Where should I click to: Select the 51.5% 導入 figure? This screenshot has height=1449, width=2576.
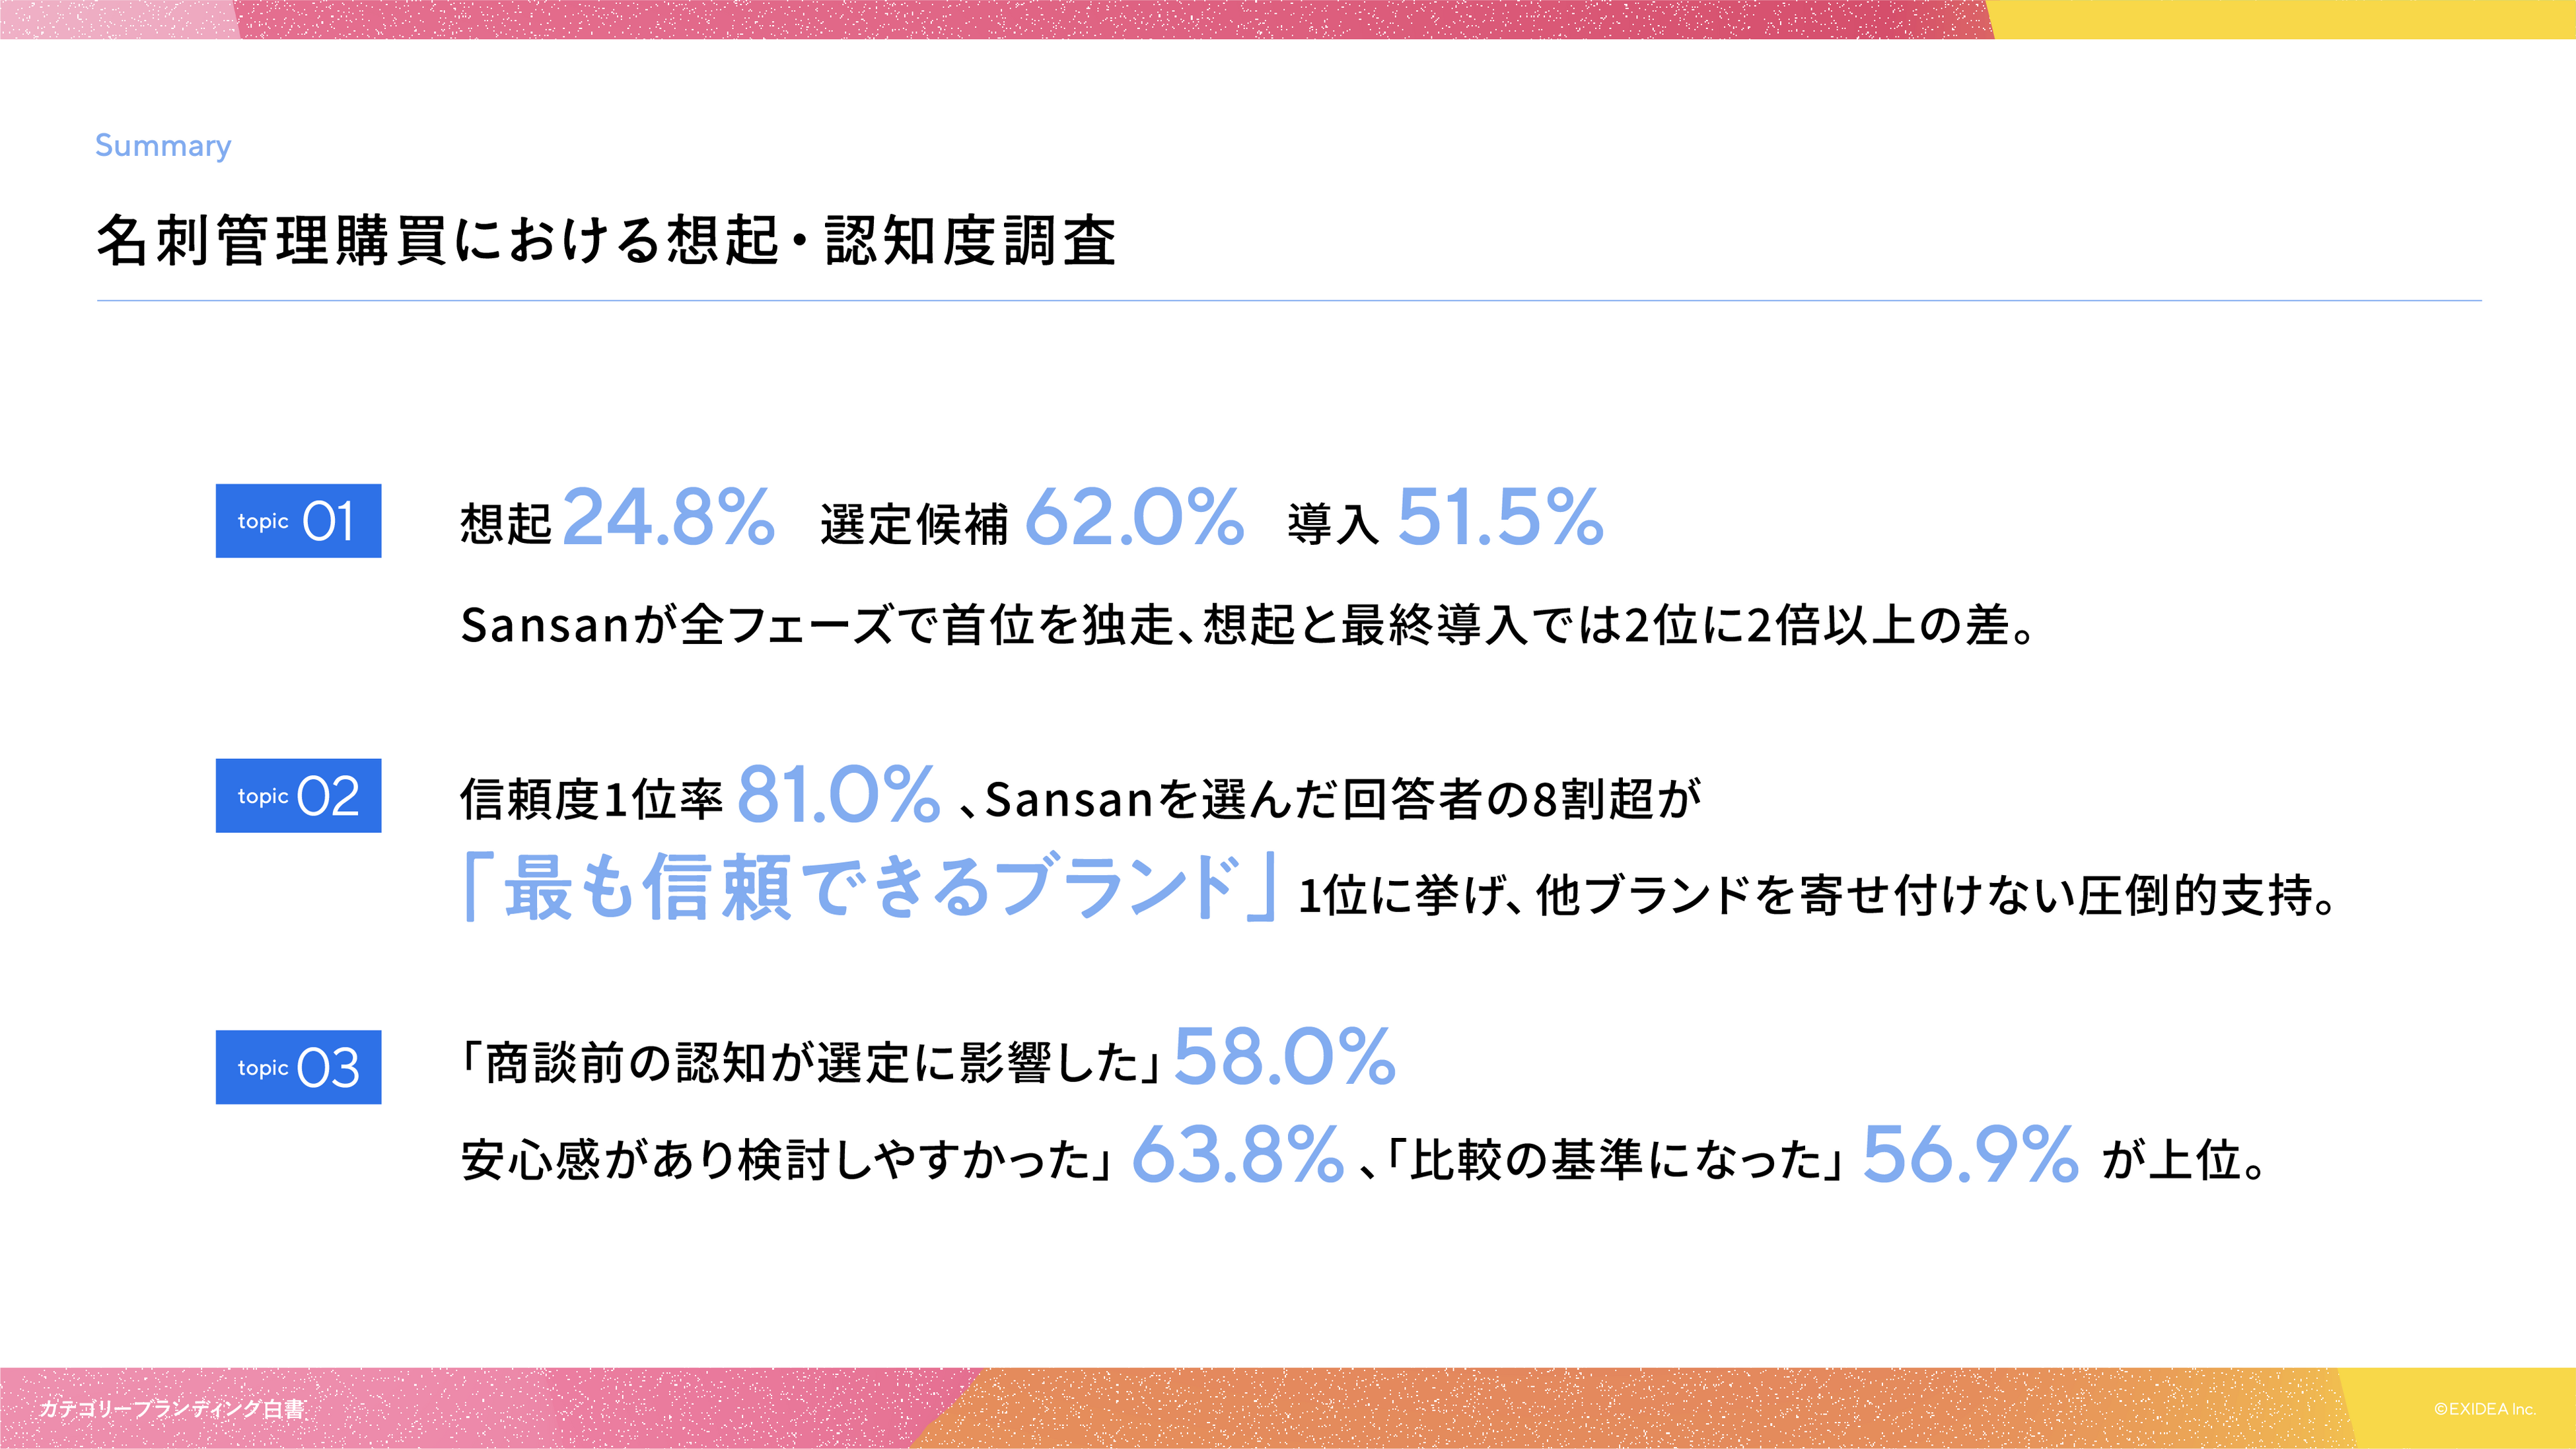pos(1500,519)
